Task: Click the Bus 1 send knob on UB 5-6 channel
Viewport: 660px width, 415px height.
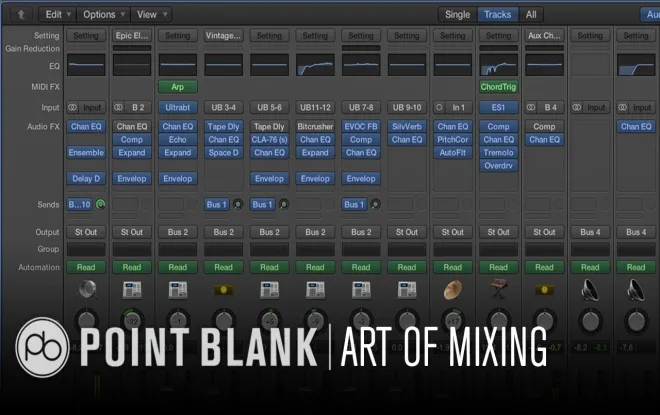Action: 284,205
